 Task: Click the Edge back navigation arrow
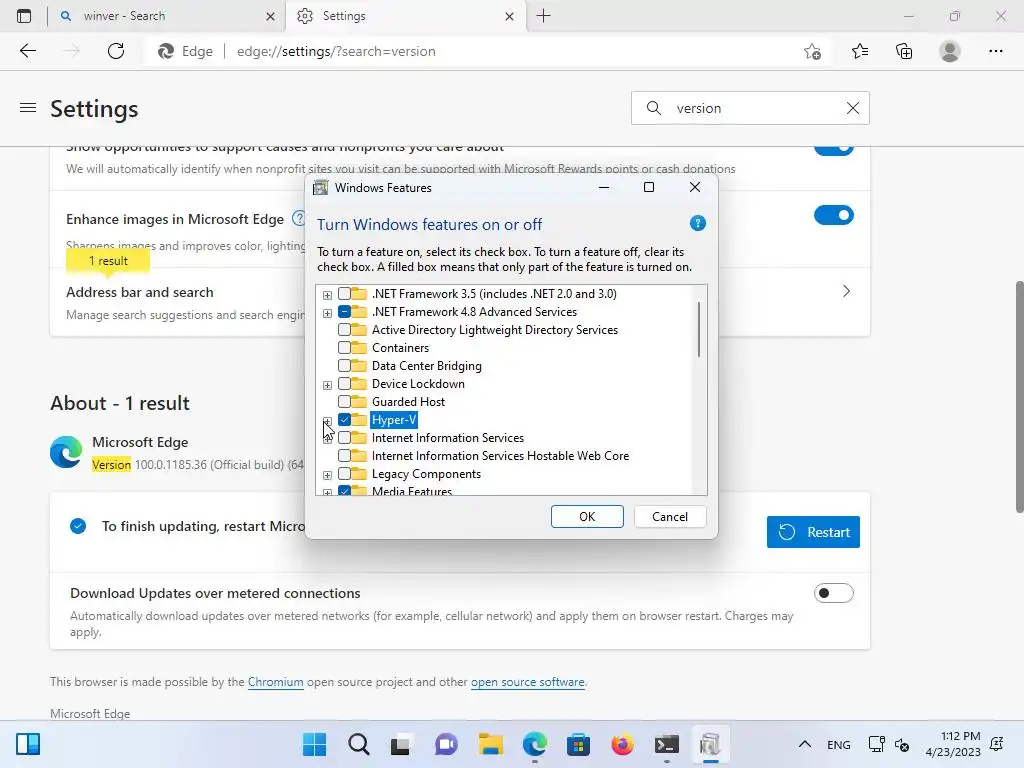point(27,51)
